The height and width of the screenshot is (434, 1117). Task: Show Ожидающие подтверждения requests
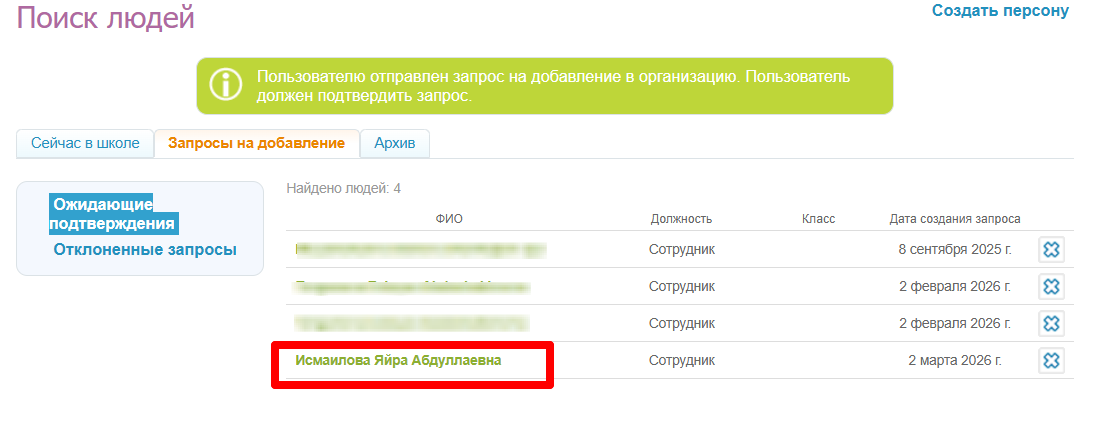coord(114,214)
